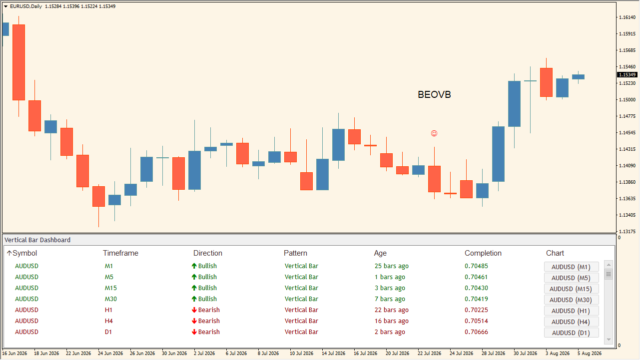Screen dimensions: 640x360
Task: Click the bullish arrow in the M15 row
Action: pos(194,288)
